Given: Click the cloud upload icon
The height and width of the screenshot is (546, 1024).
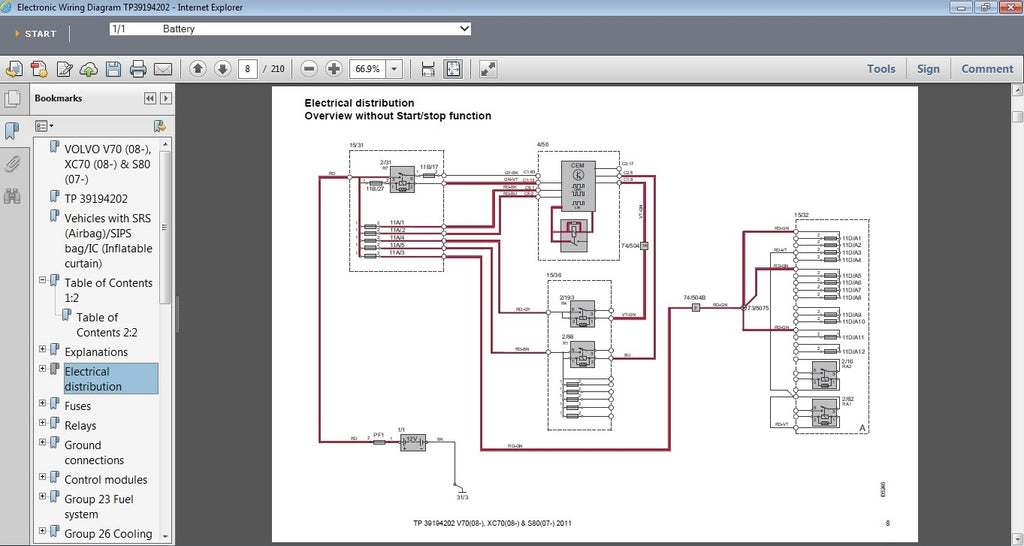Looking at the screenshot, I should tap(89, 69).
